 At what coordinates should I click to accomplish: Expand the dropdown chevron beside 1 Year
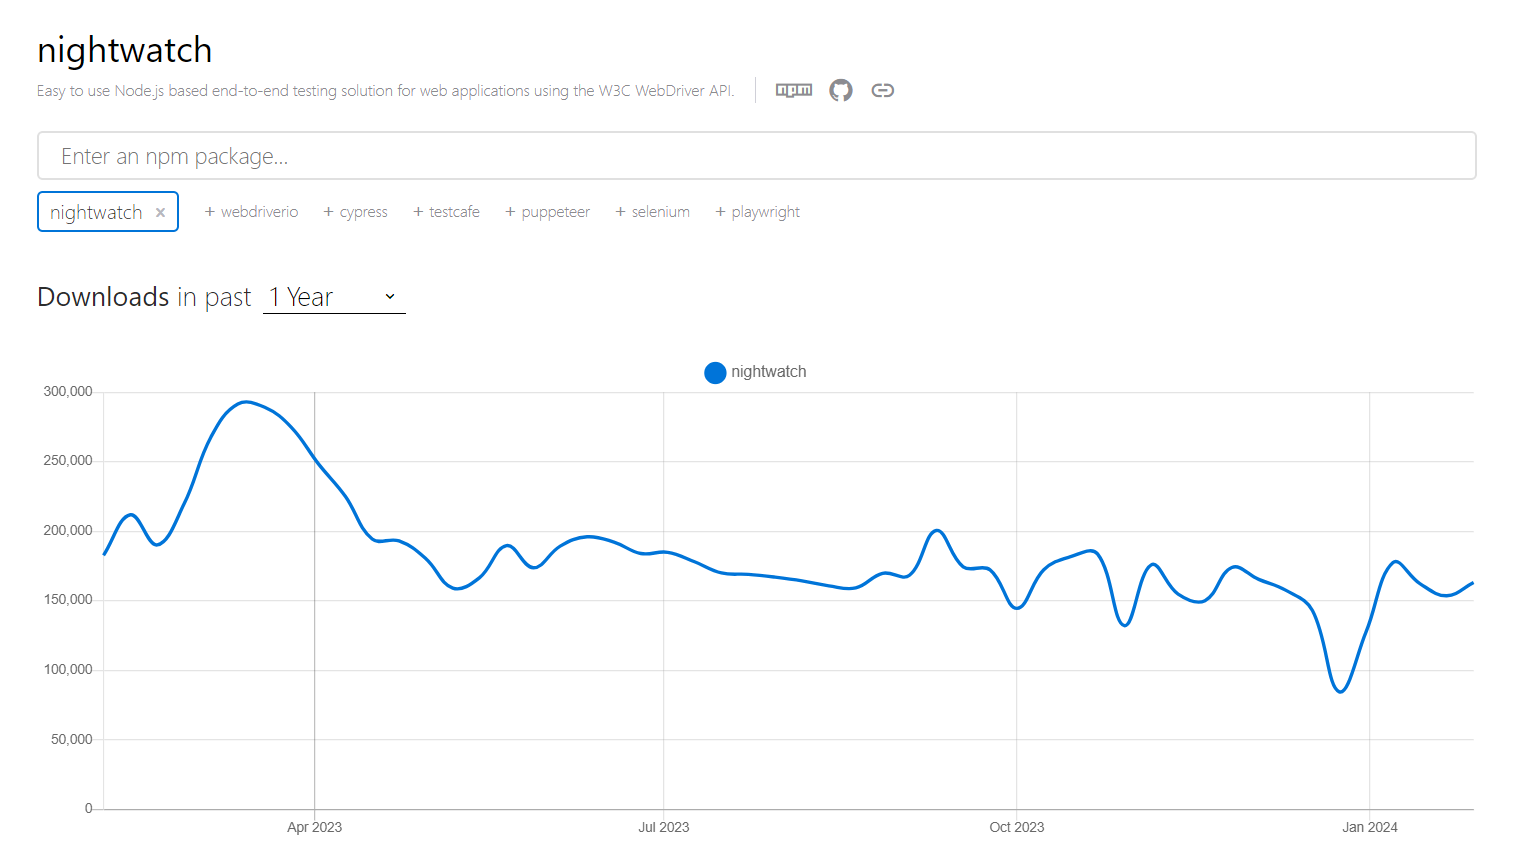point(391,296)
